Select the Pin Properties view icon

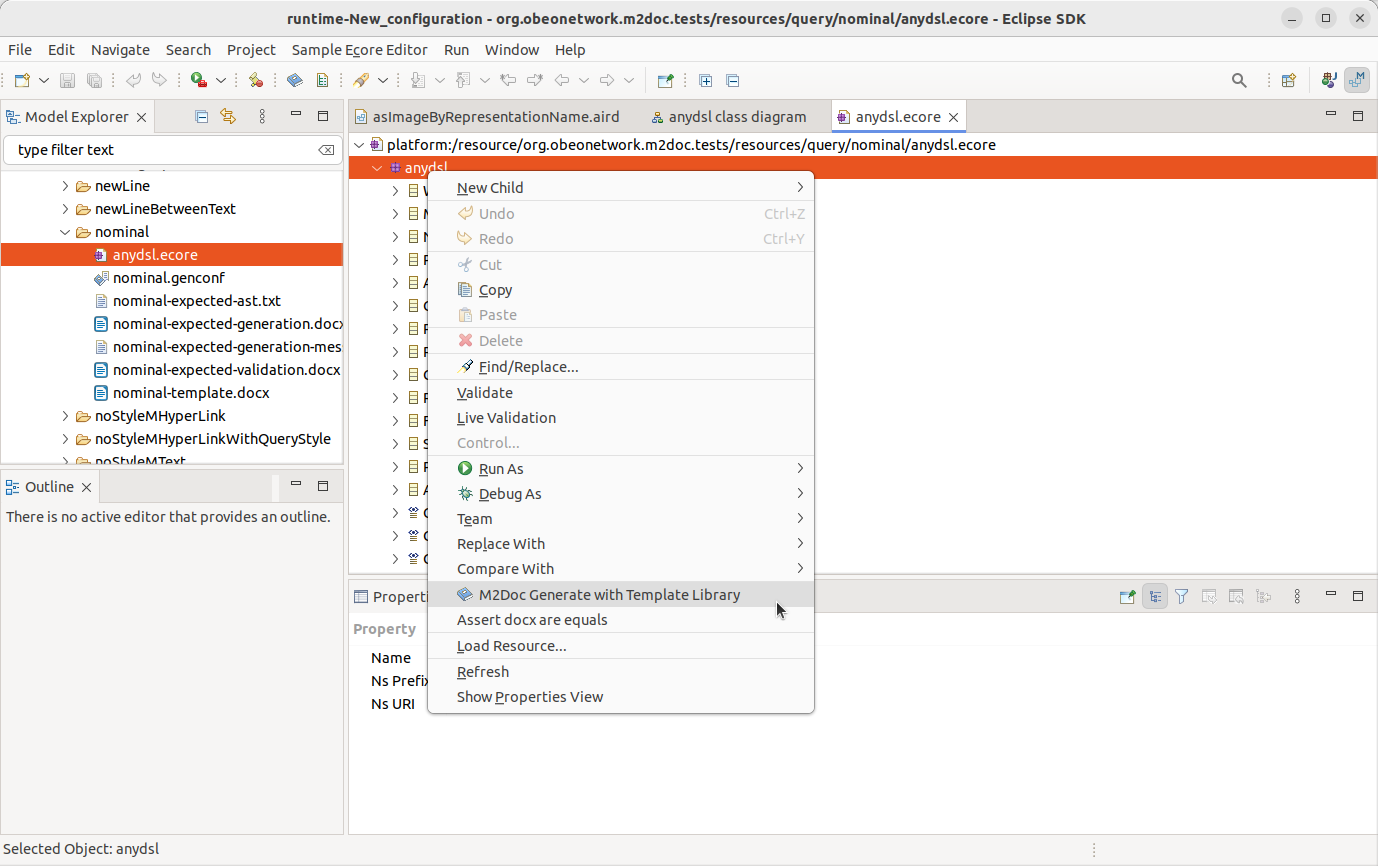[1127, 595]
